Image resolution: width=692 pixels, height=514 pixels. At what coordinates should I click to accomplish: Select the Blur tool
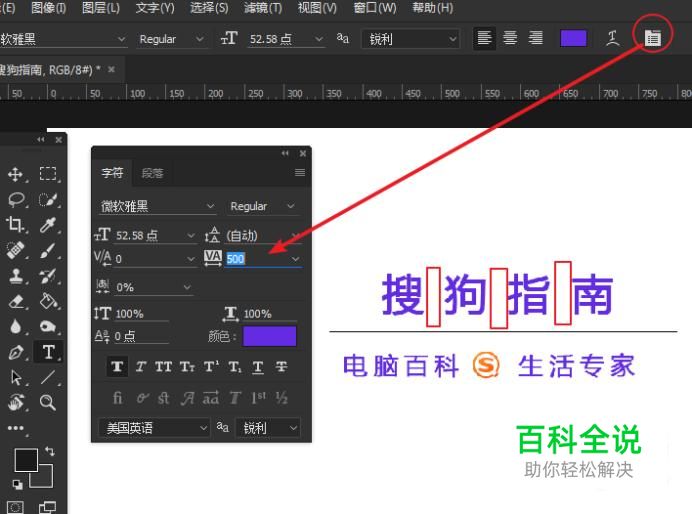click(x=15, y=326)
